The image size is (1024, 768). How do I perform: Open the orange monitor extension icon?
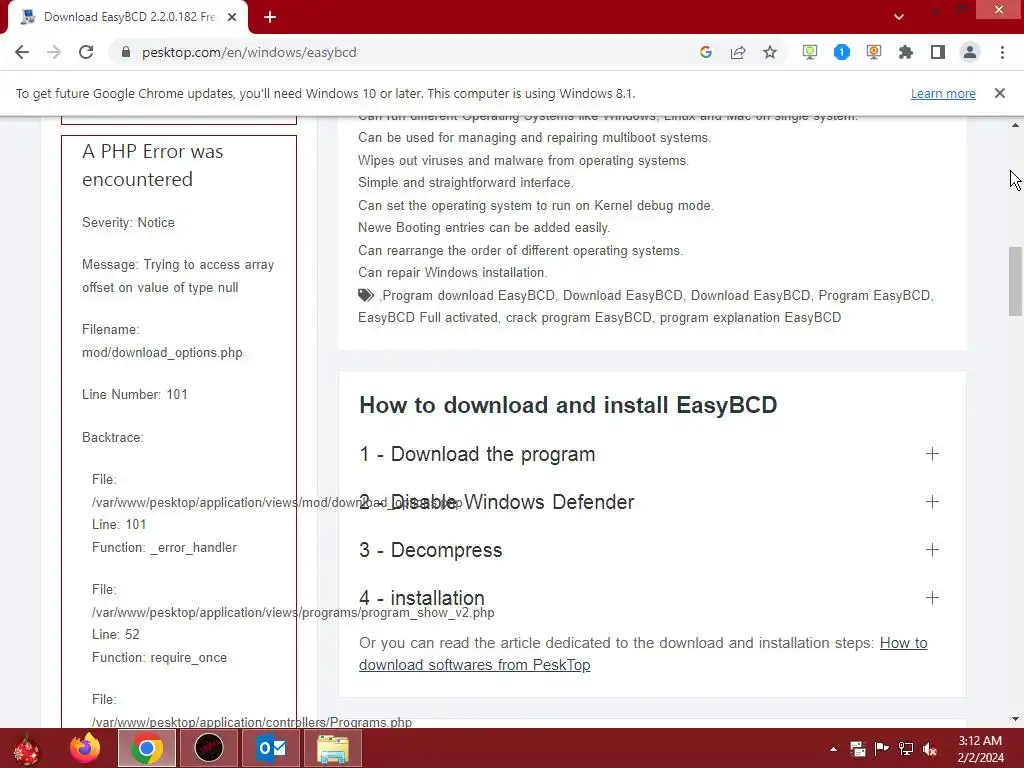(874, 52)
